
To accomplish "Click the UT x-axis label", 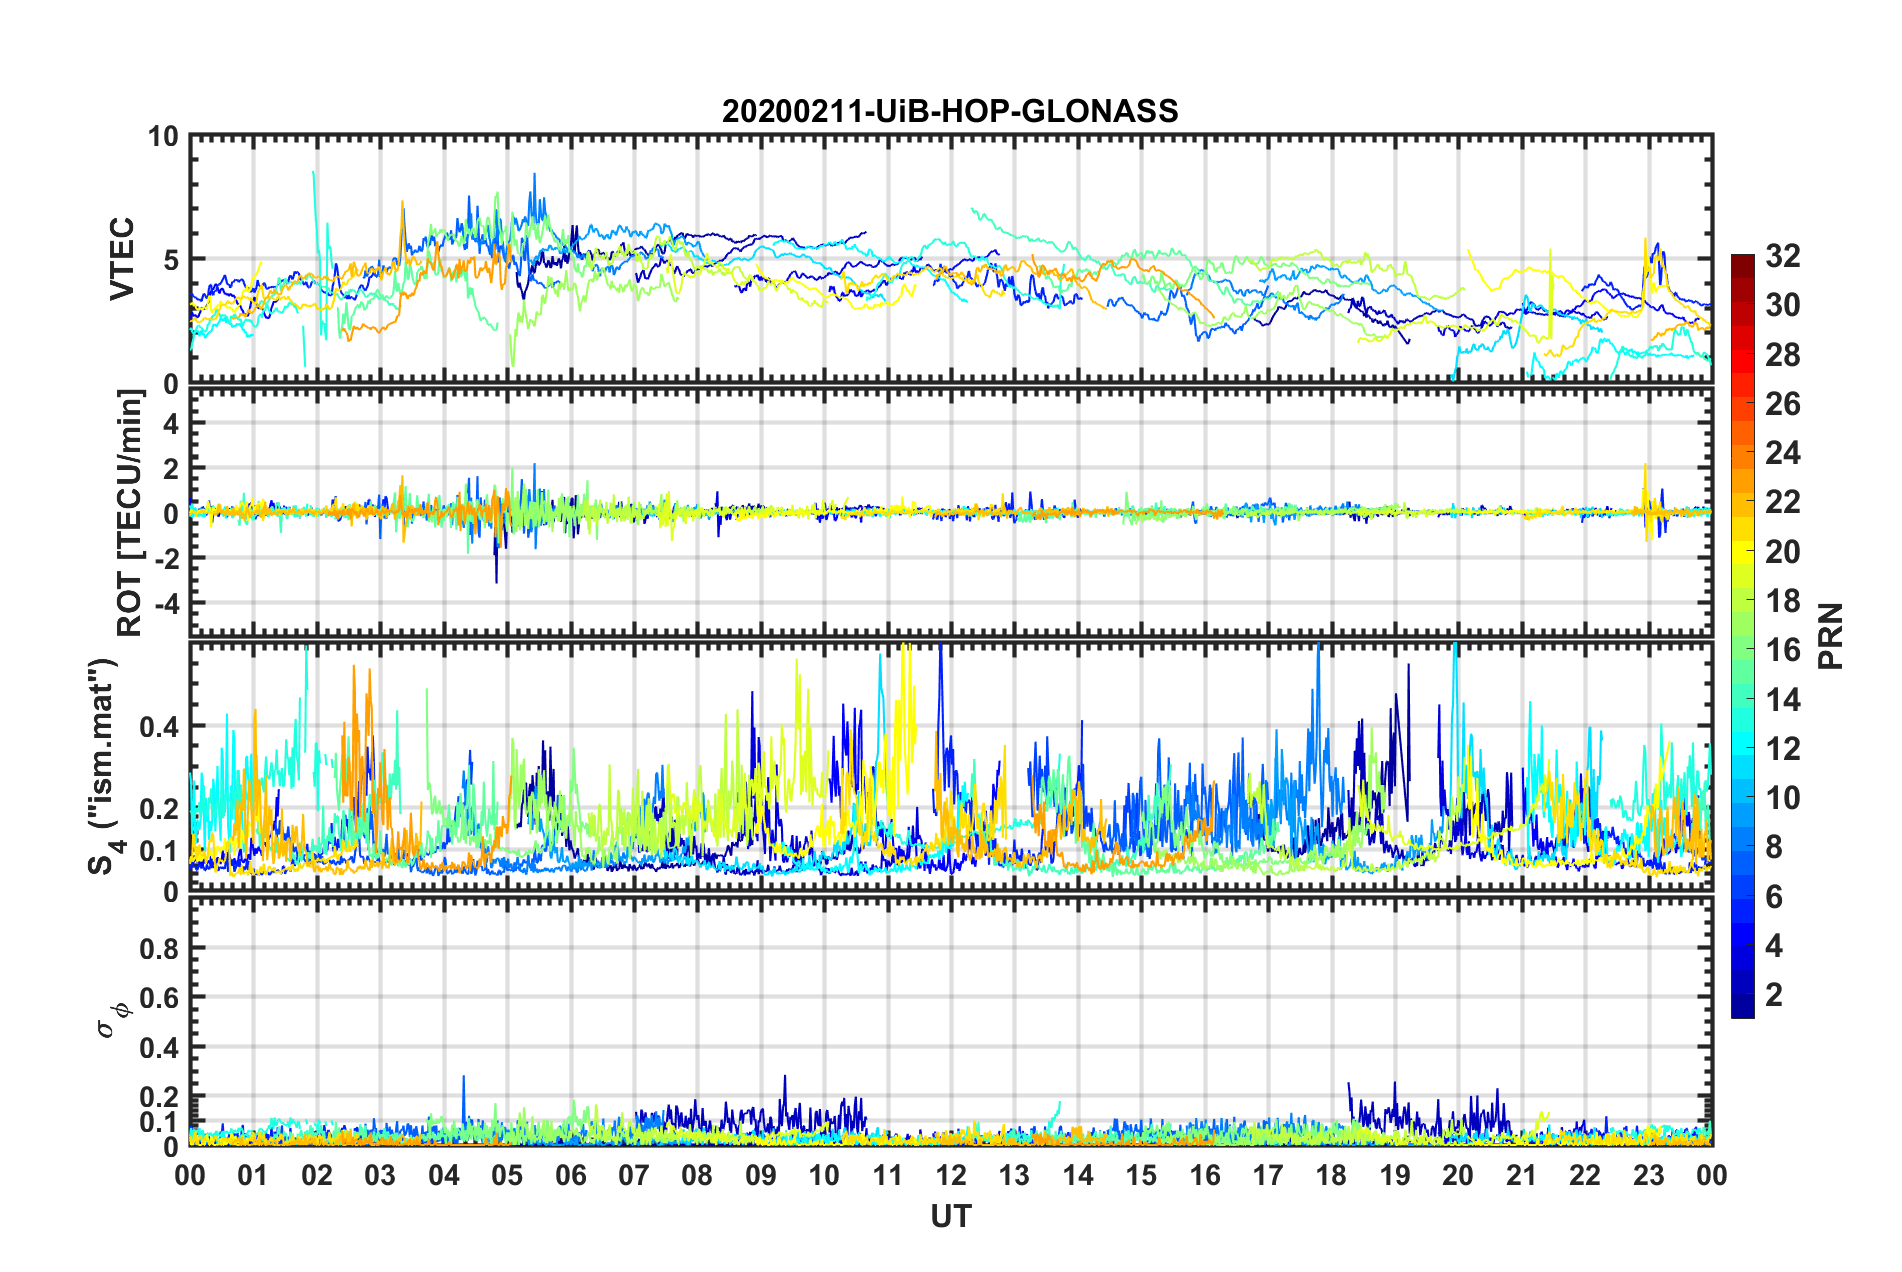I will point(951,1216).
